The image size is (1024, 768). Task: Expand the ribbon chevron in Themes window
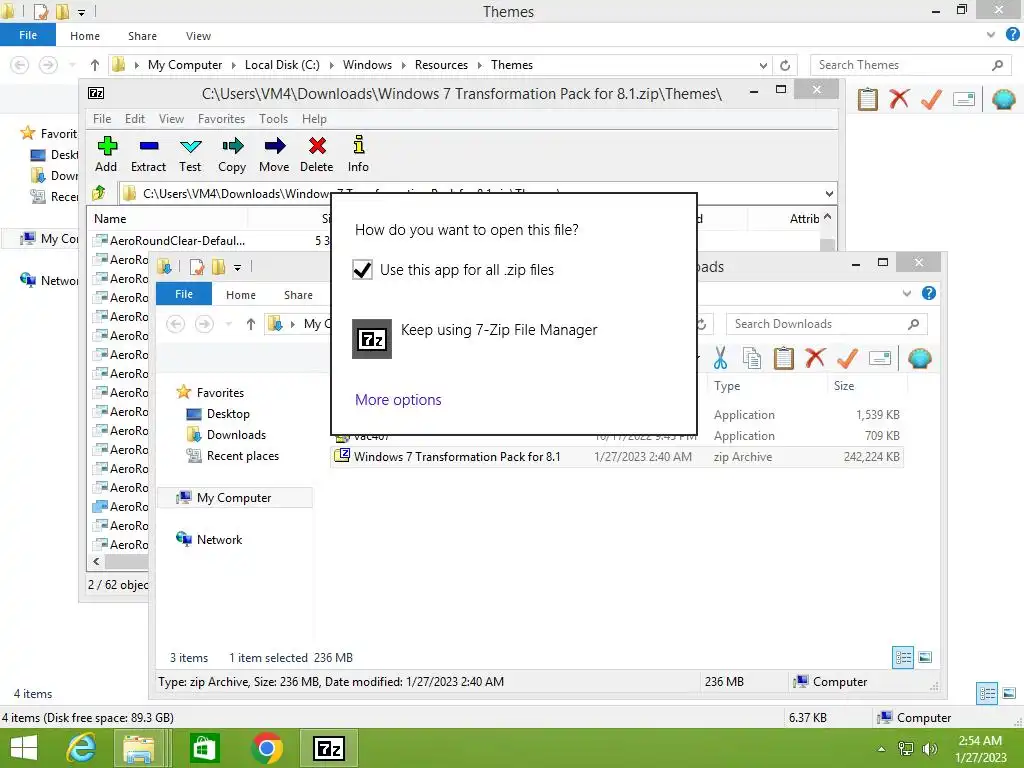991,35
